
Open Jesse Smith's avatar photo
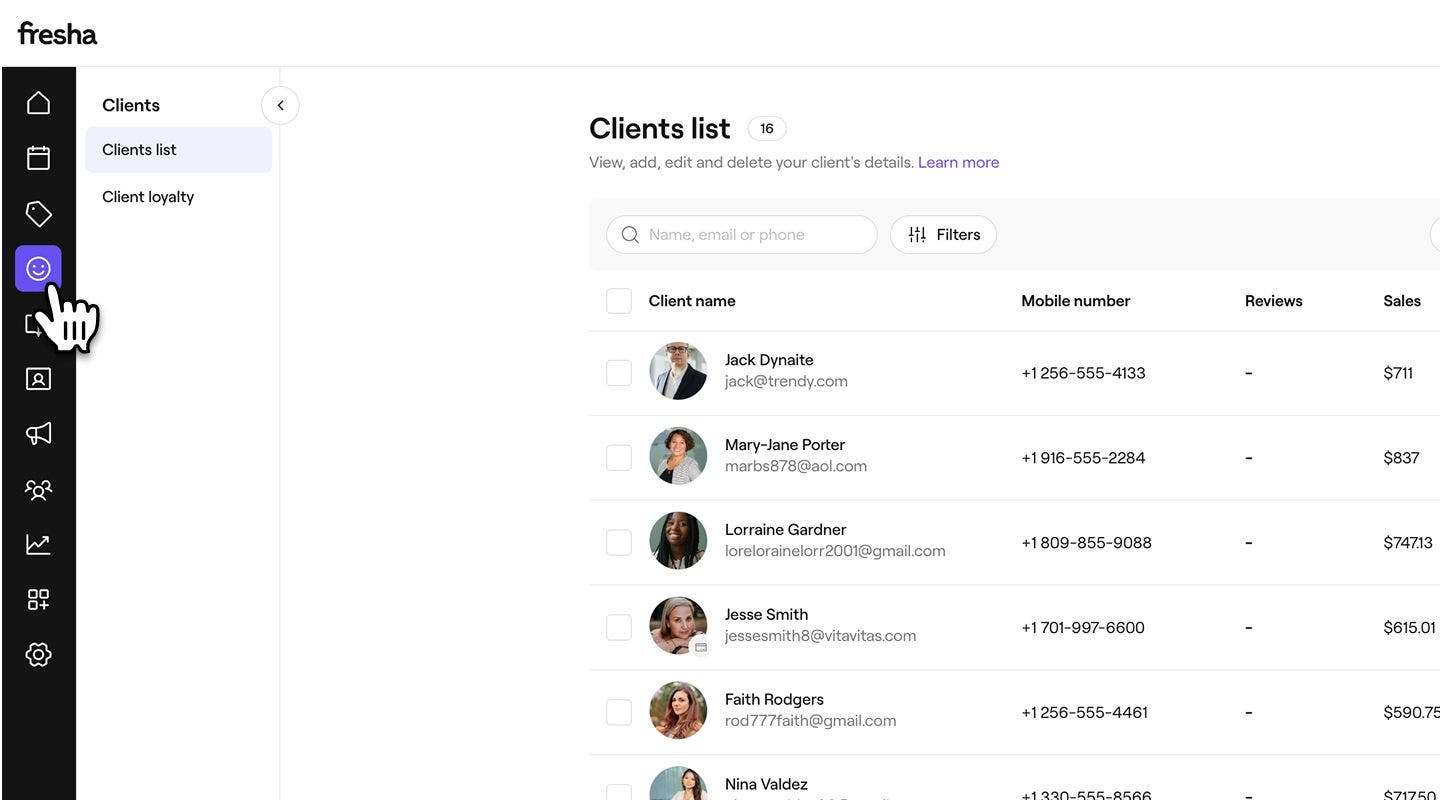point(678,626)
